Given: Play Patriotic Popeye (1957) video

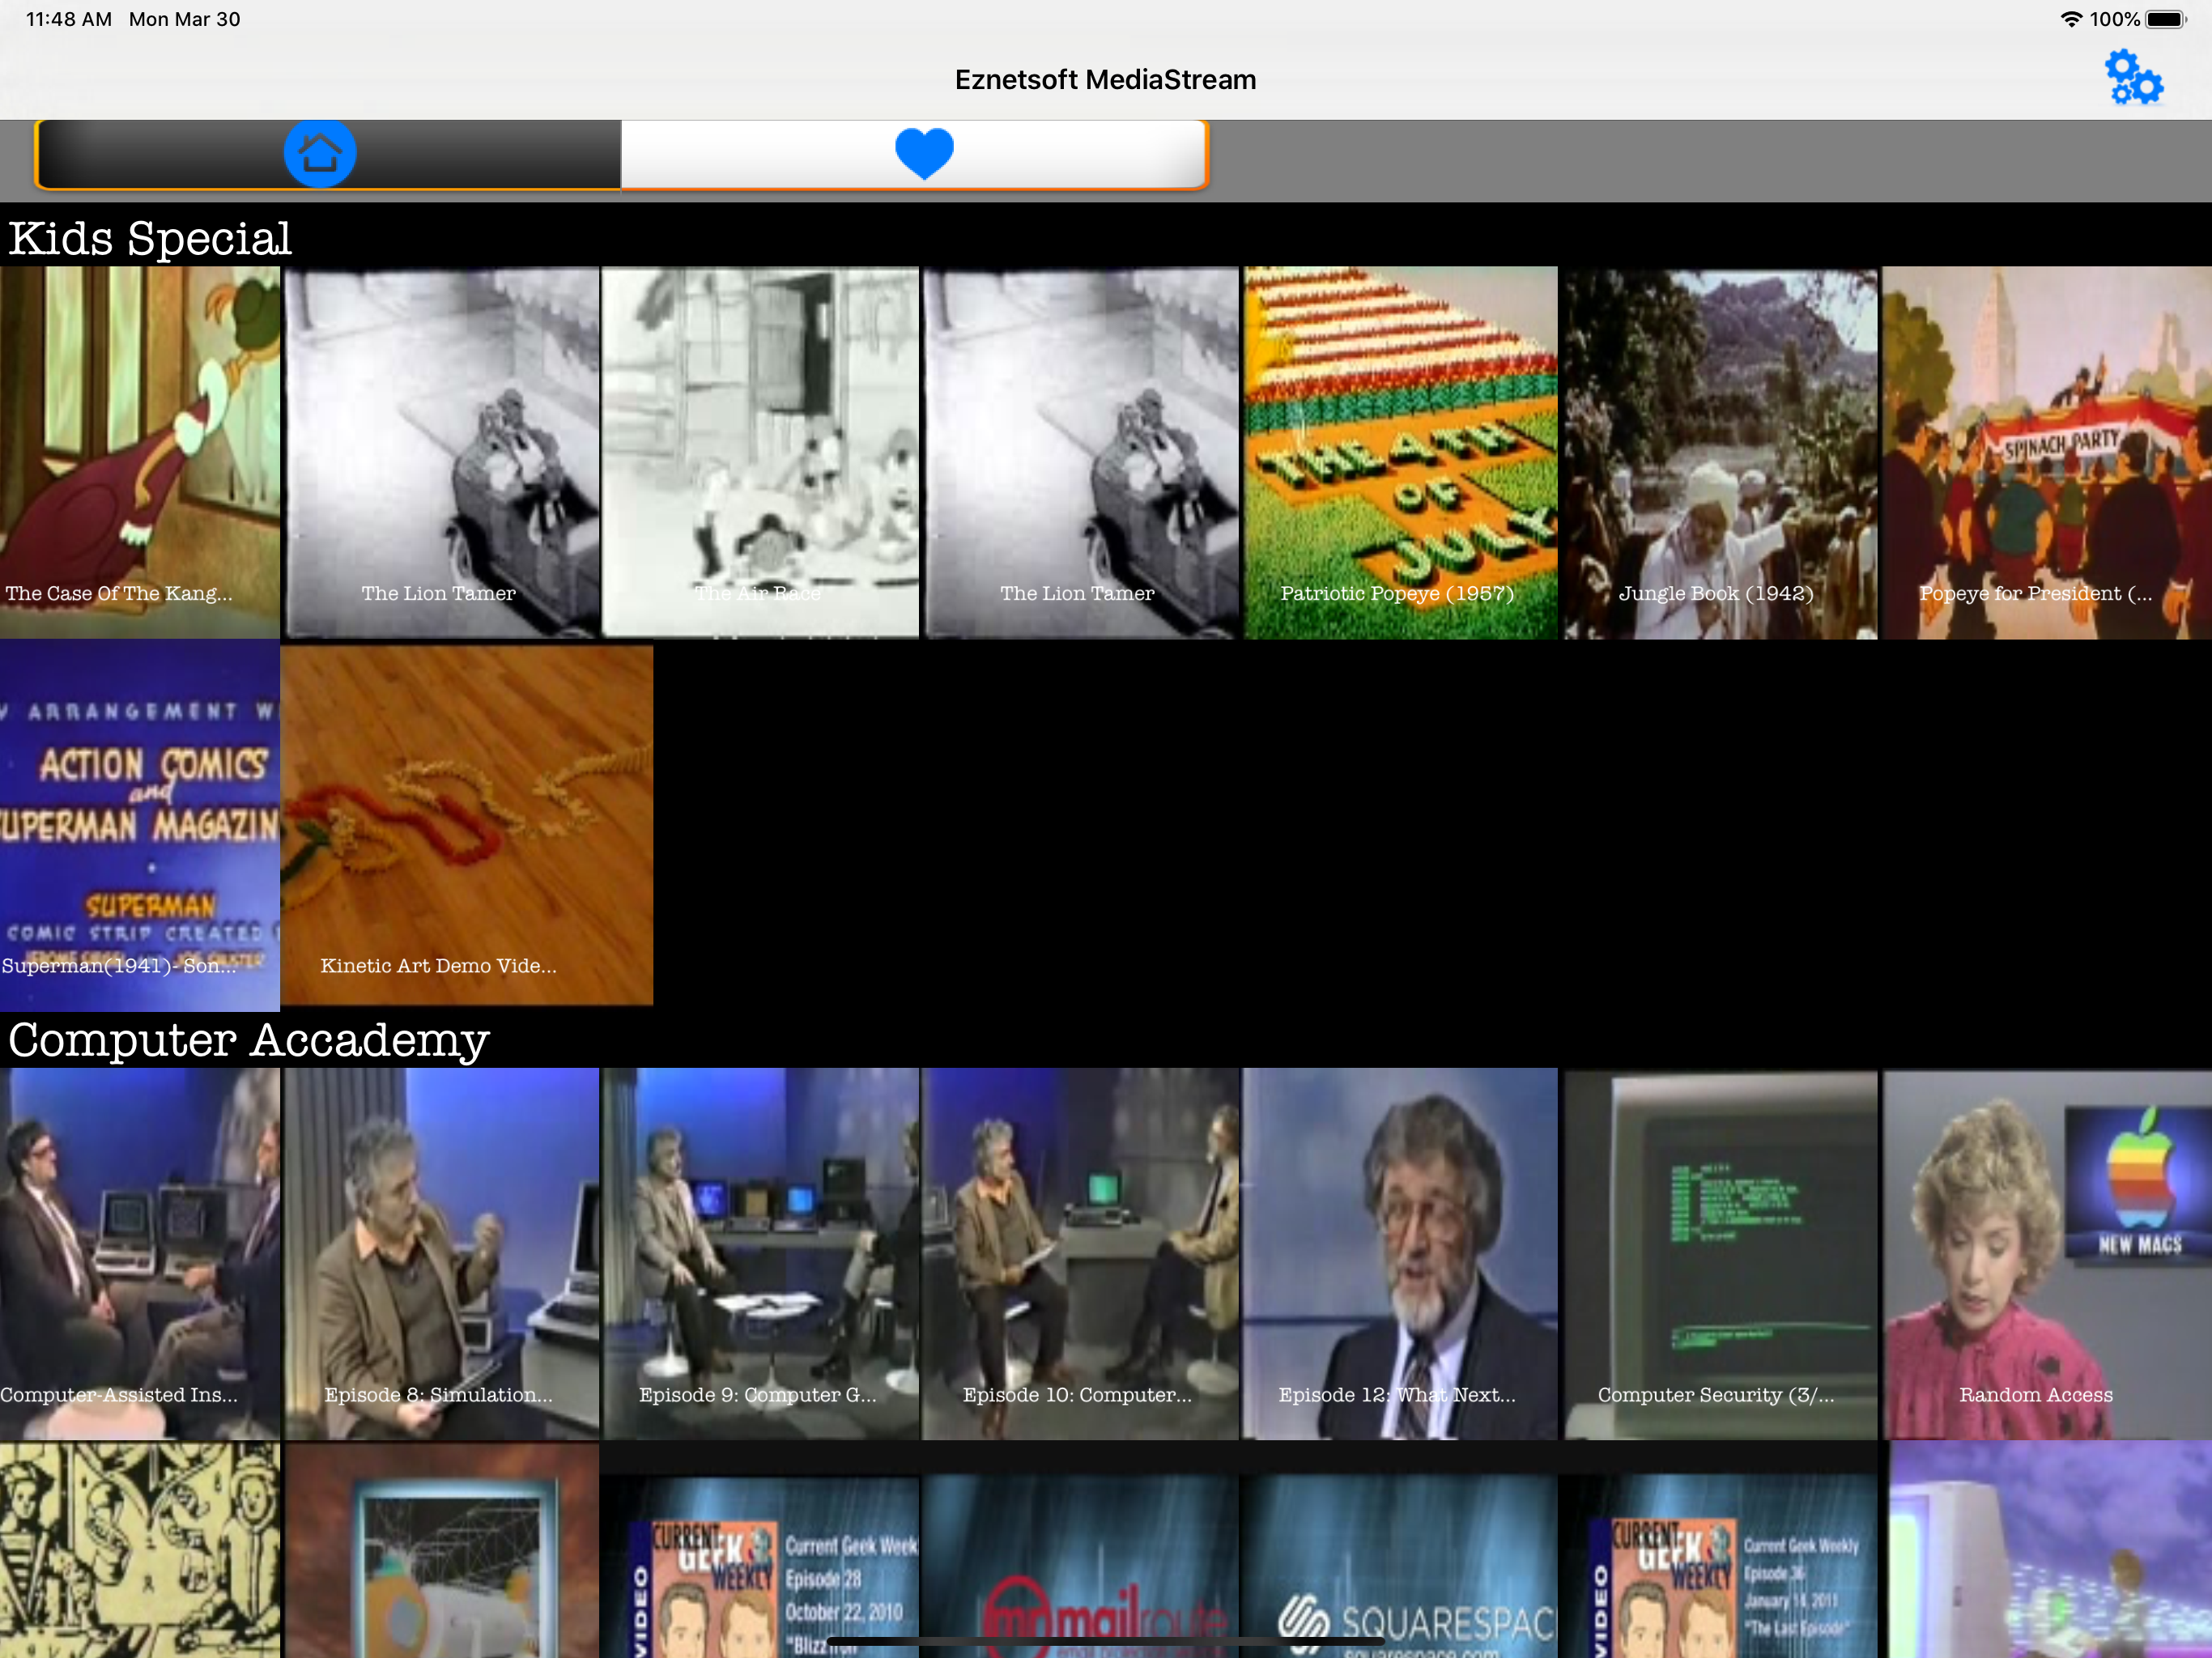Looking at the screenshot, I should [x=1400, y=452].
